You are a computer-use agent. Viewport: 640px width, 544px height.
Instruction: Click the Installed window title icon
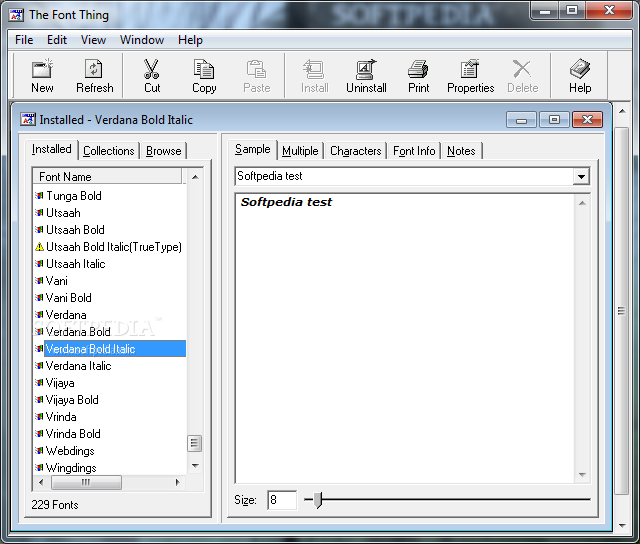pyautogui.click(x=28, y=120)
